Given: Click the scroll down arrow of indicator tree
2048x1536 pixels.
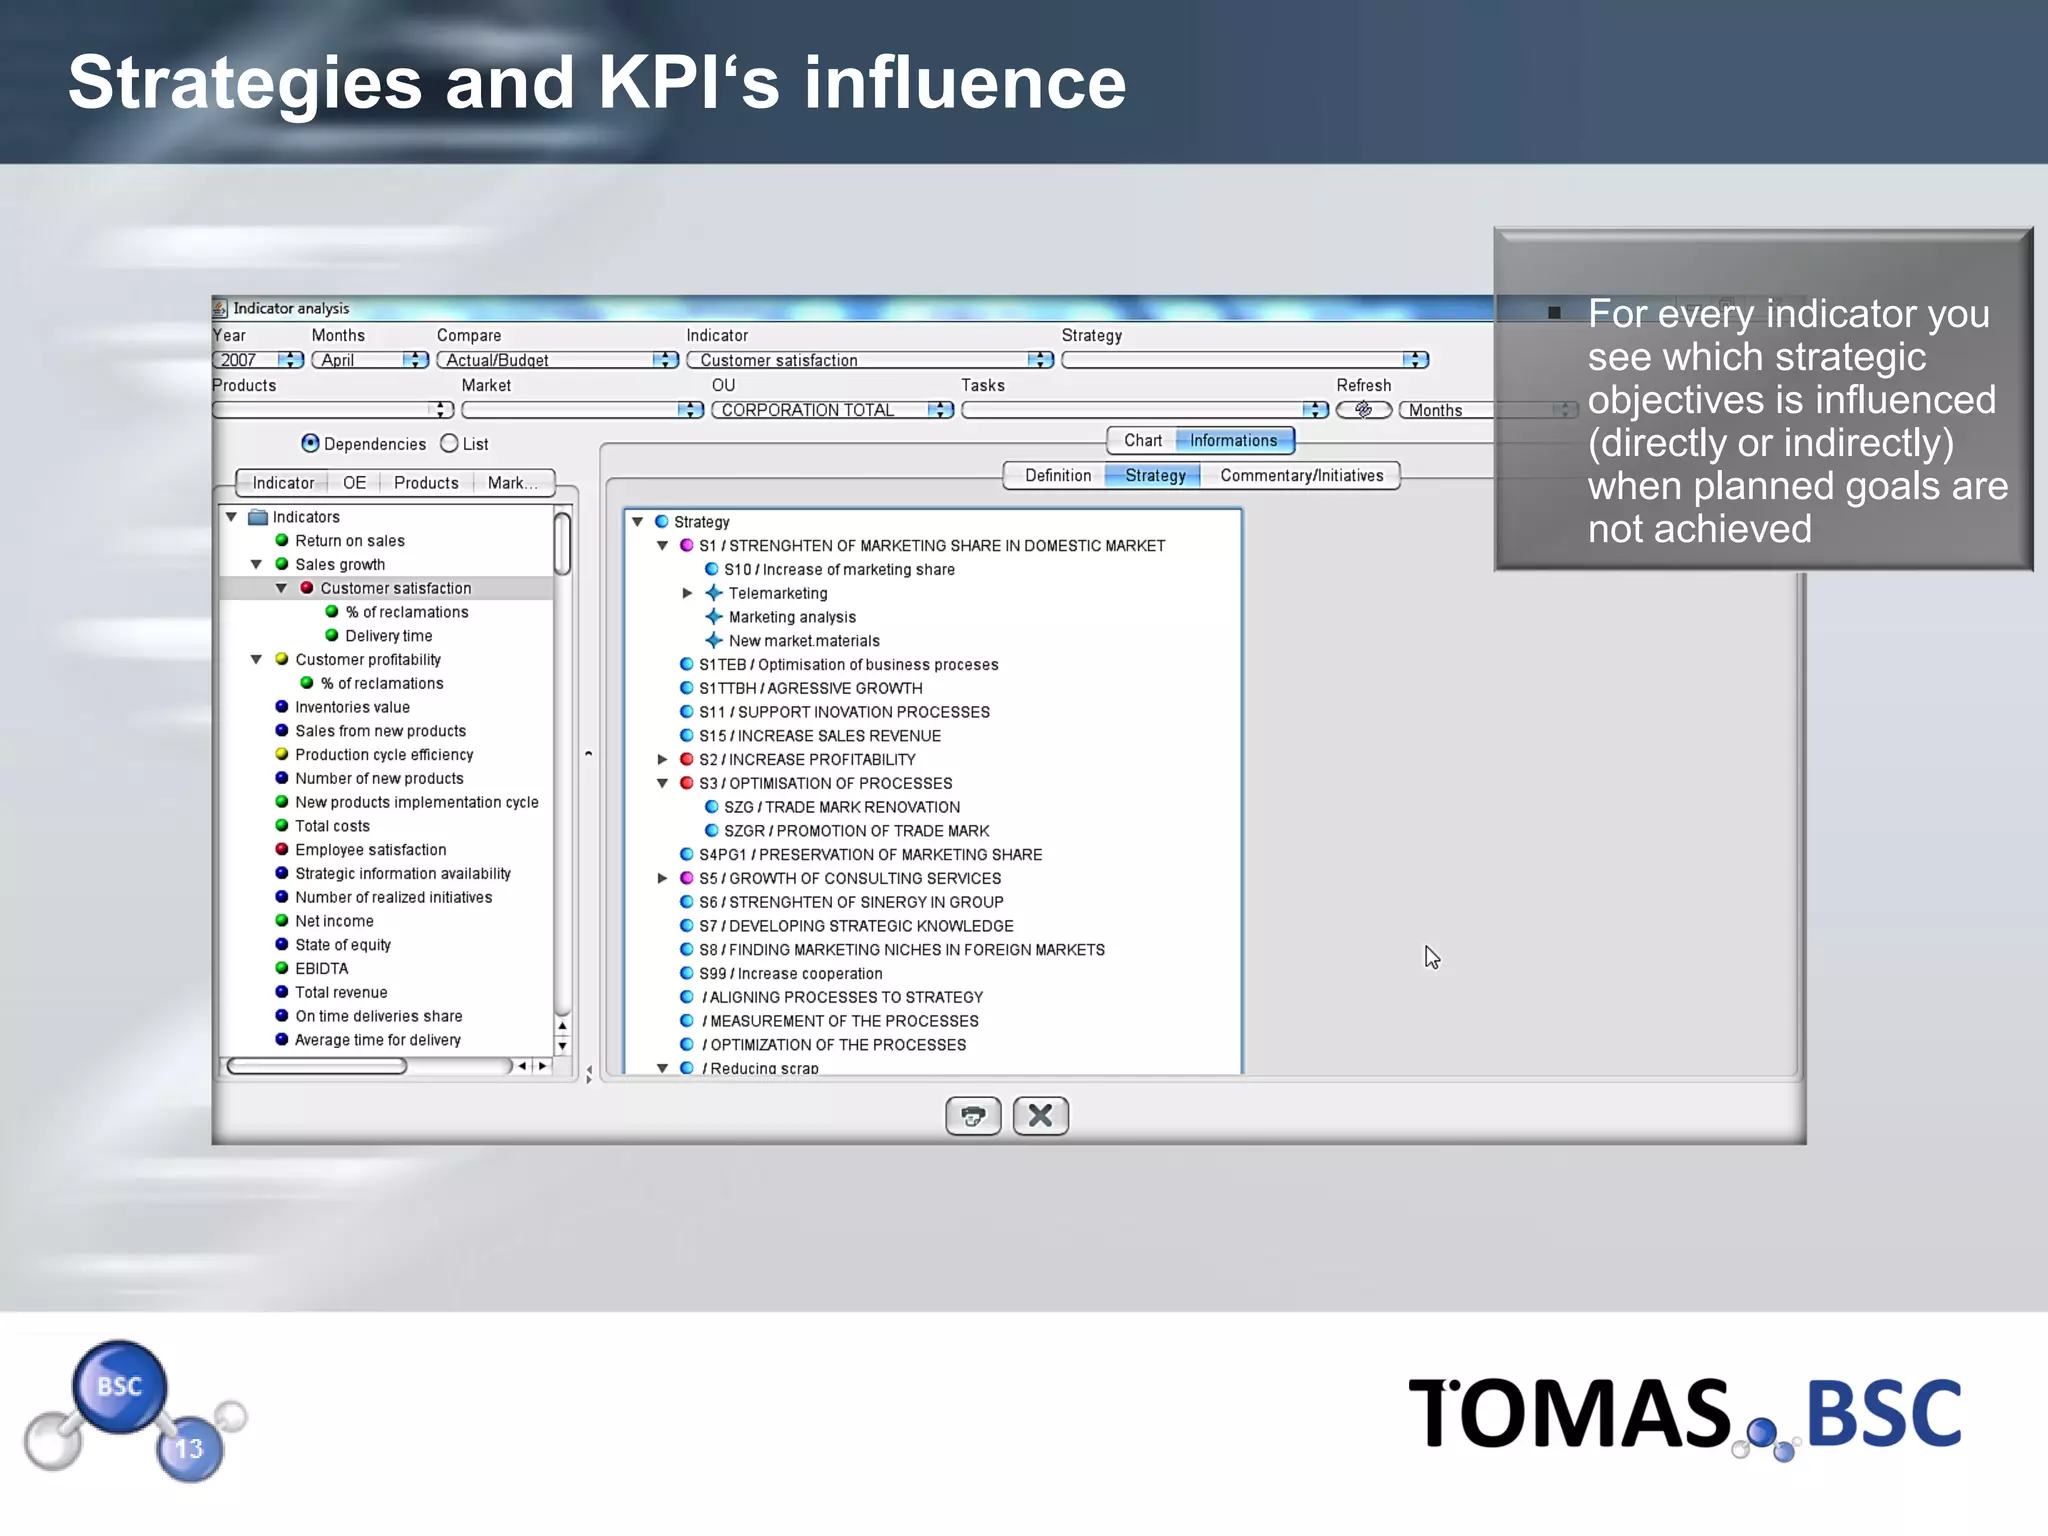Looking at the screenshot, I should pyautogui.click(x=563, y=1046).
